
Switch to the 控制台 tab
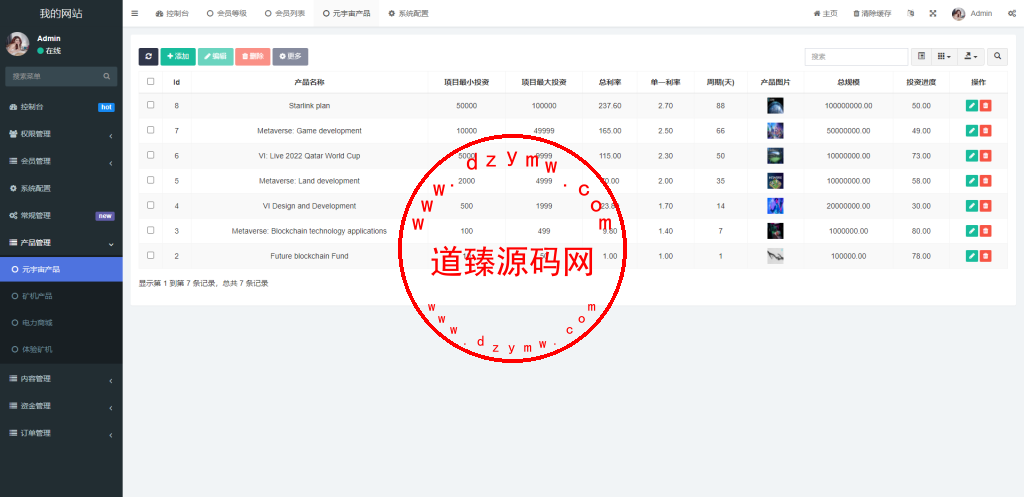(x=172, y=13)
